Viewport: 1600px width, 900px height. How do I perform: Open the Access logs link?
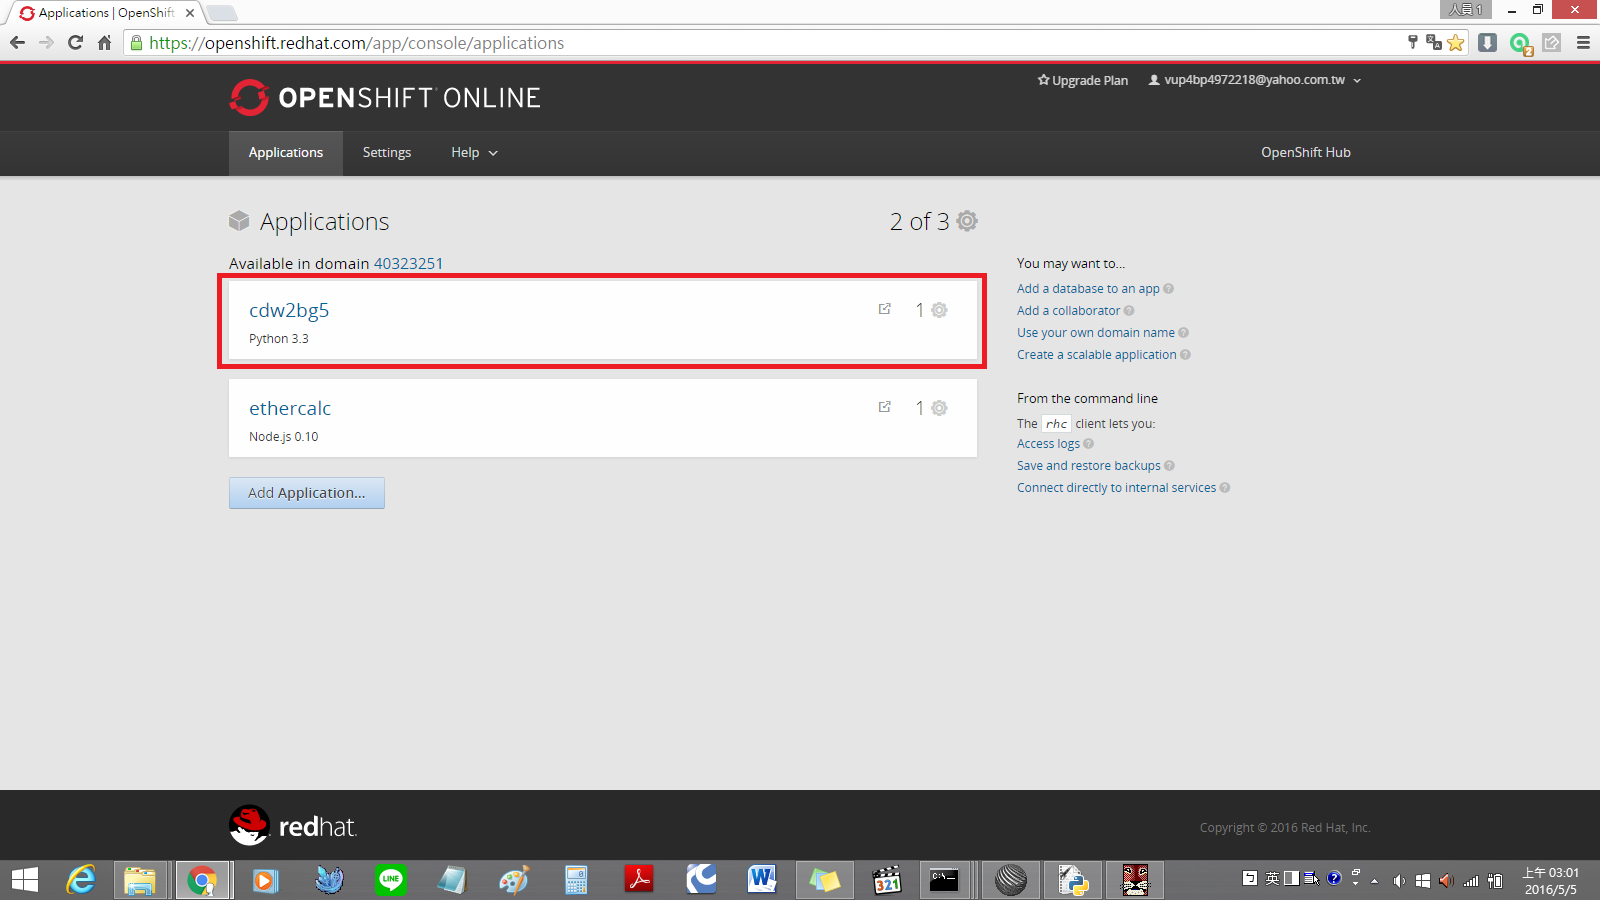click(x=1048, y=444)
